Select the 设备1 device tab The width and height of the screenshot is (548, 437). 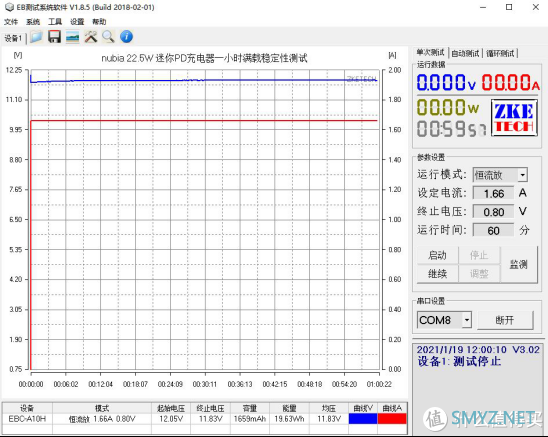point(13,38)
